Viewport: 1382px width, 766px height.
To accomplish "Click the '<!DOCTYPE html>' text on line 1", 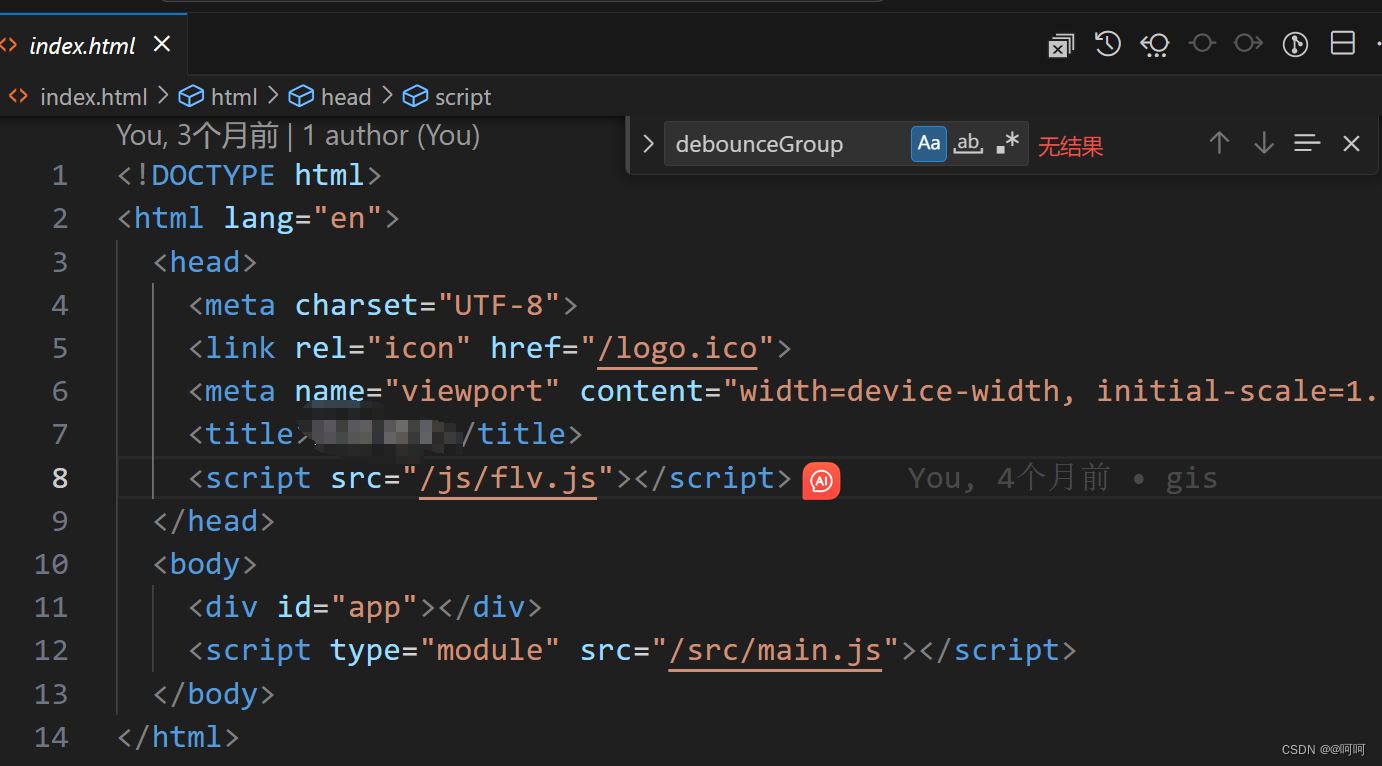I will [250, 175].
